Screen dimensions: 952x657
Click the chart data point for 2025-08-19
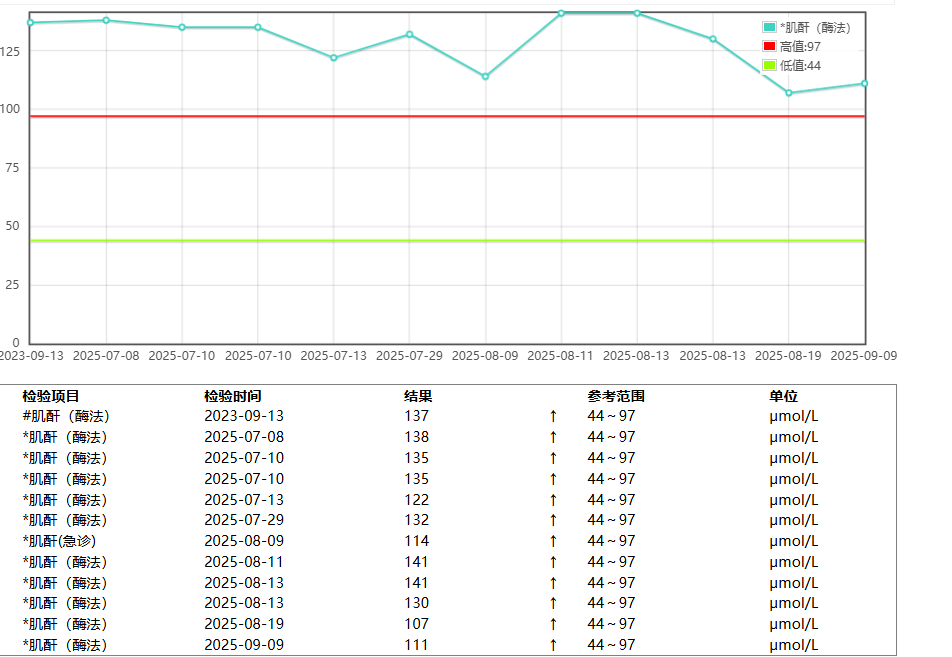[789, 93]
